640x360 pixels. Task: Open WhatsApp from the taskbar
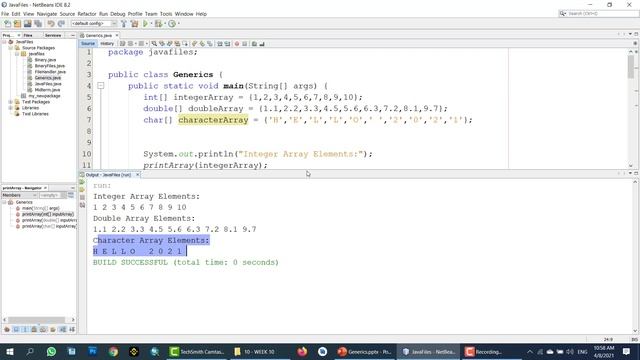pyautogui.click(x=51, y=351)
